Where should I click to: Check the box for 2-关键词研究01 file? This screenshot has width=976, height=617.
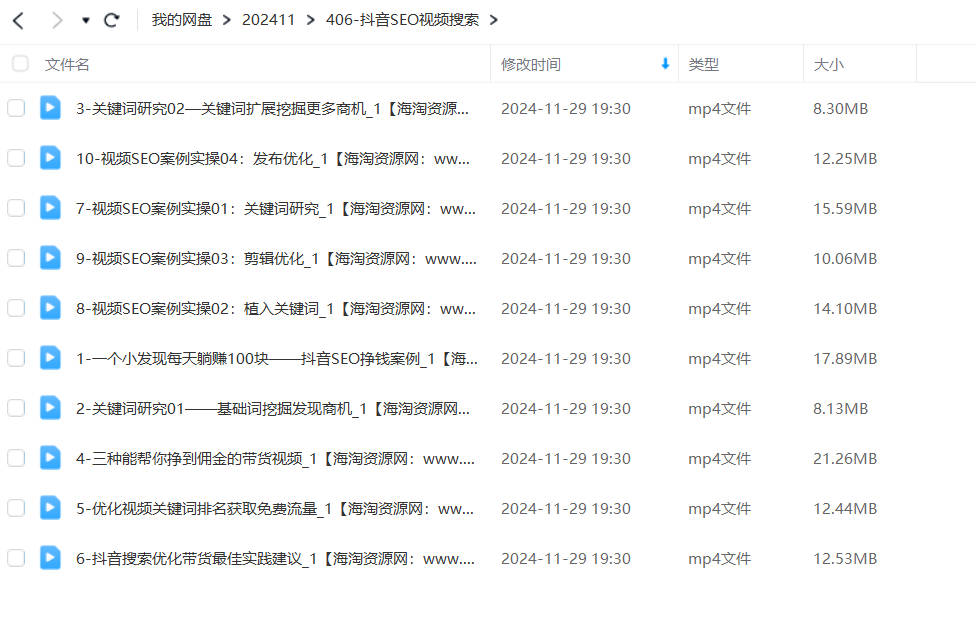pos(16,408)
